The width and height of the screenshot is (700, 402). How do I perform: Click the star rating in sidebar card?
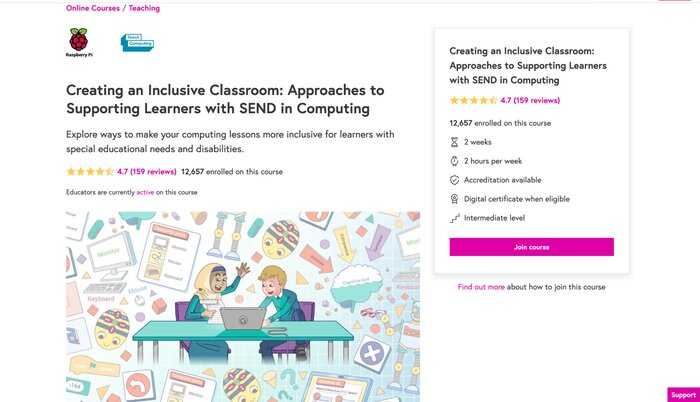click(473, 100)
